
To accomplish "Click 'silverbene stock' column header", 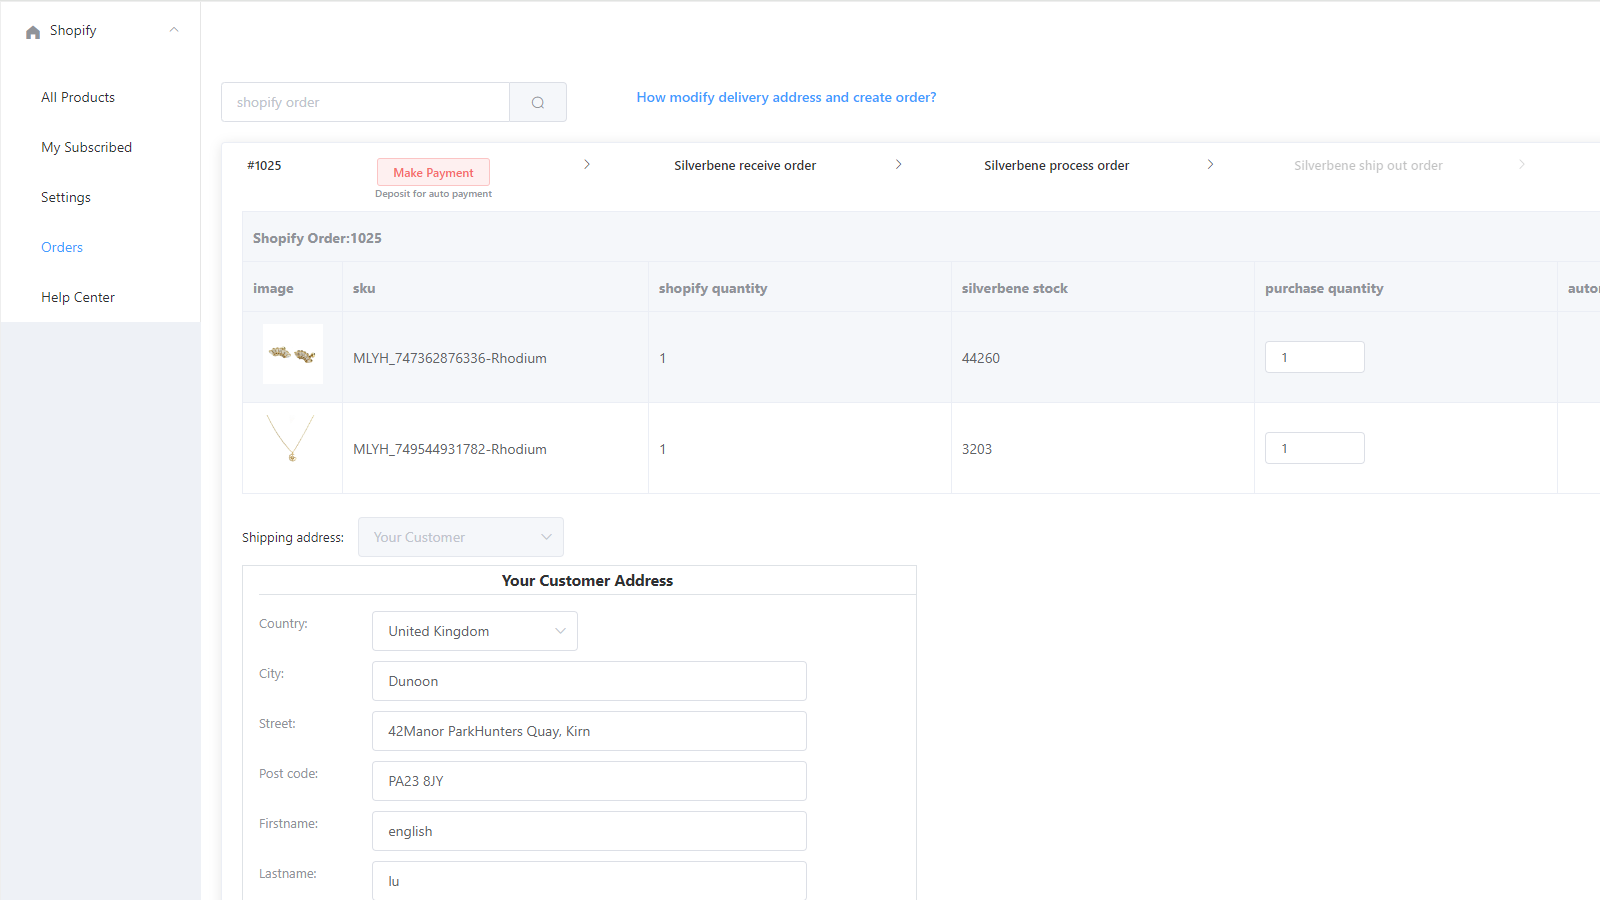I will coord(1015,288).
